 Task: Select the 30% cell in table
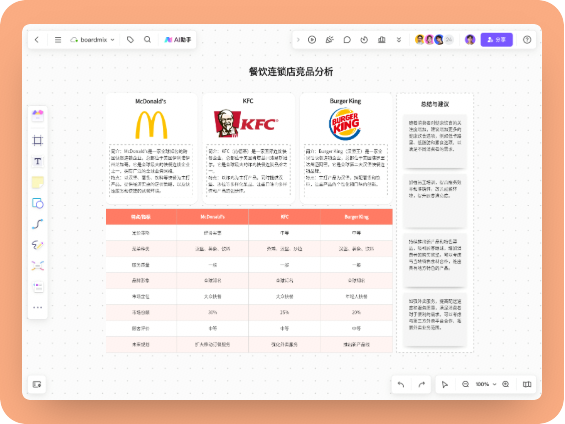(x=213, y=312)
